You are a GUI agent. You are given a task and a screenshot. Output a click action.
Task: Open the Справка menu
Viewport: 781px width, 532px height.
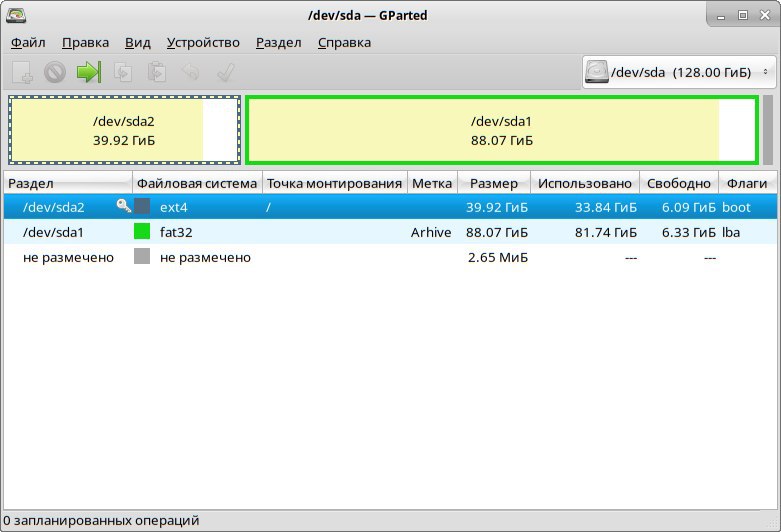344,43
